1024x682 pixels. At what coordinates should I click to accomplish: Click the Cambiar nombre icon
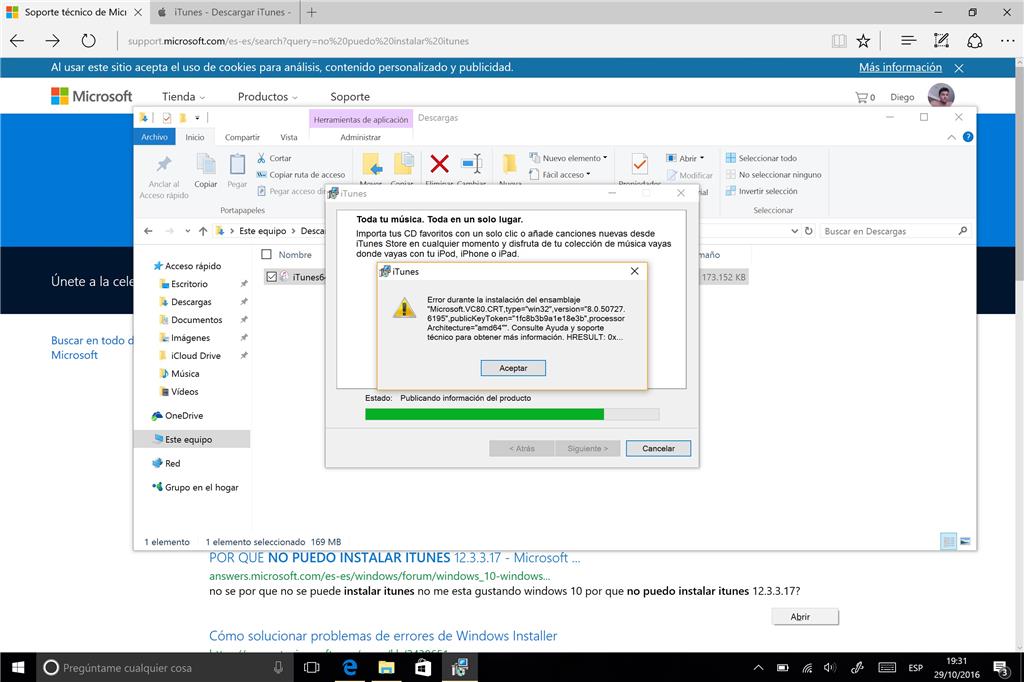(x=472, y=163)
